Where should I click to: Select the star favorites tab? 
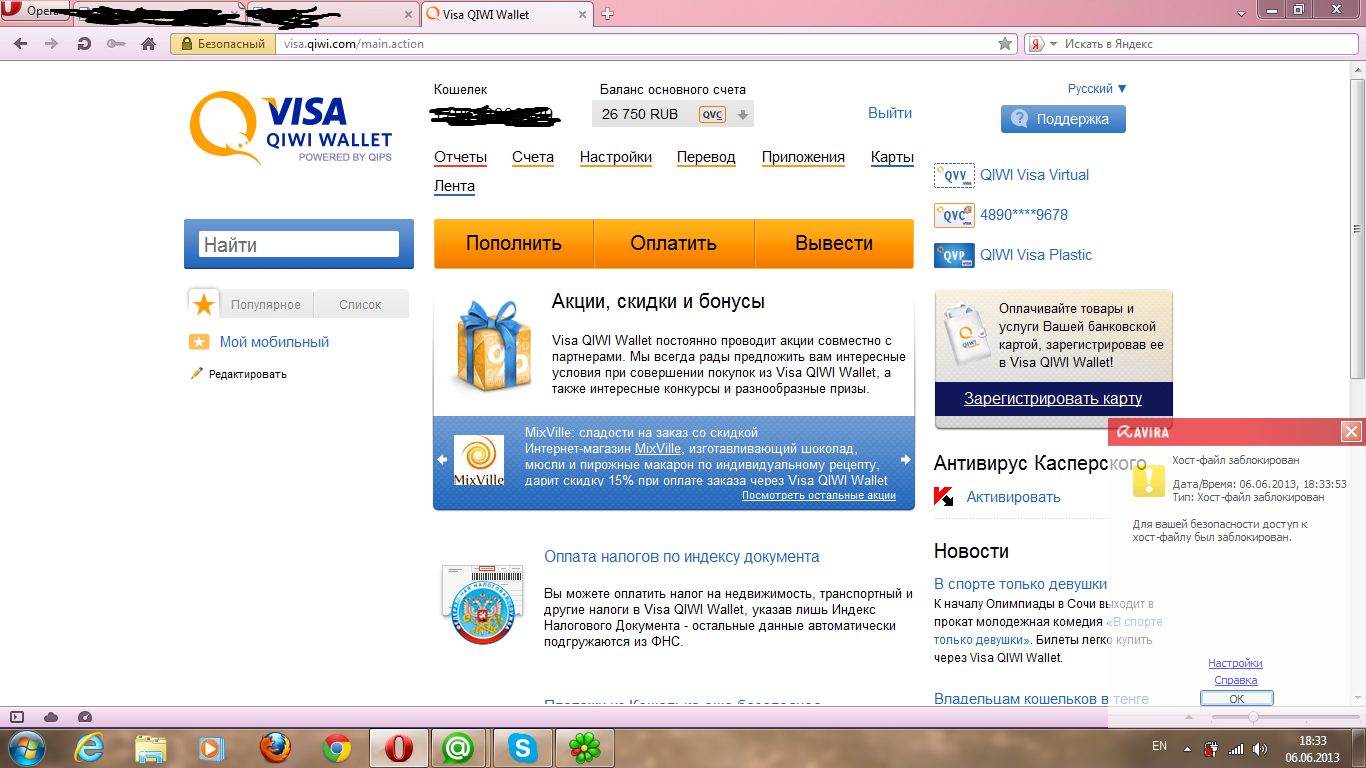click(204, 304)
